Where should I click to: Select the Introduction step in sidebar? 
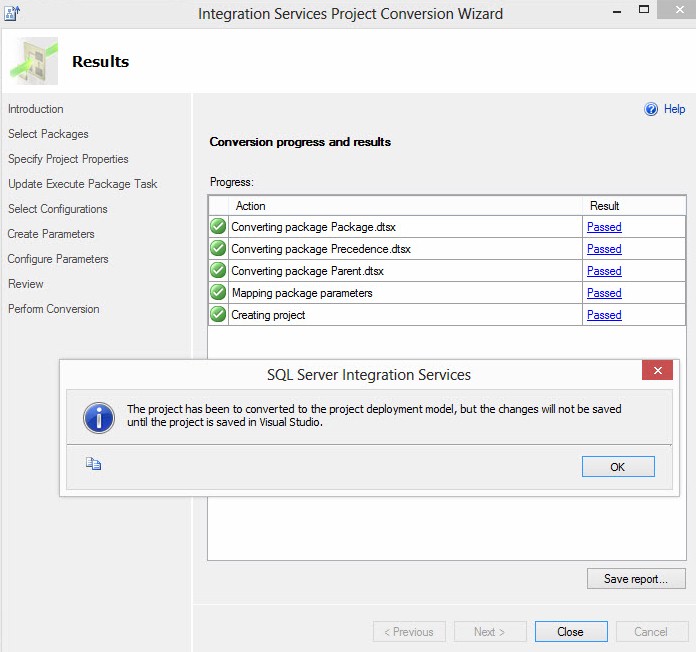(36, 109)
